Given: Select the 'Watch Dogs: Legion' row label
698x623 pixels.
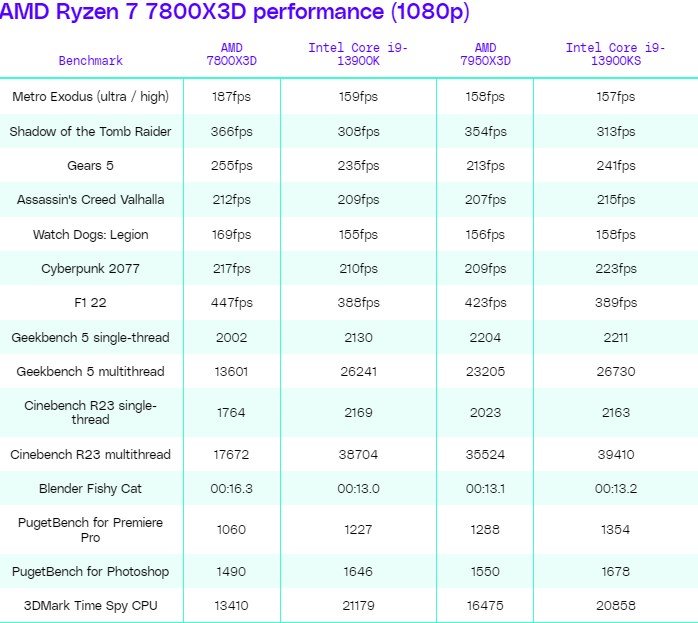Looking at the screenshot, I should [90, 235].
